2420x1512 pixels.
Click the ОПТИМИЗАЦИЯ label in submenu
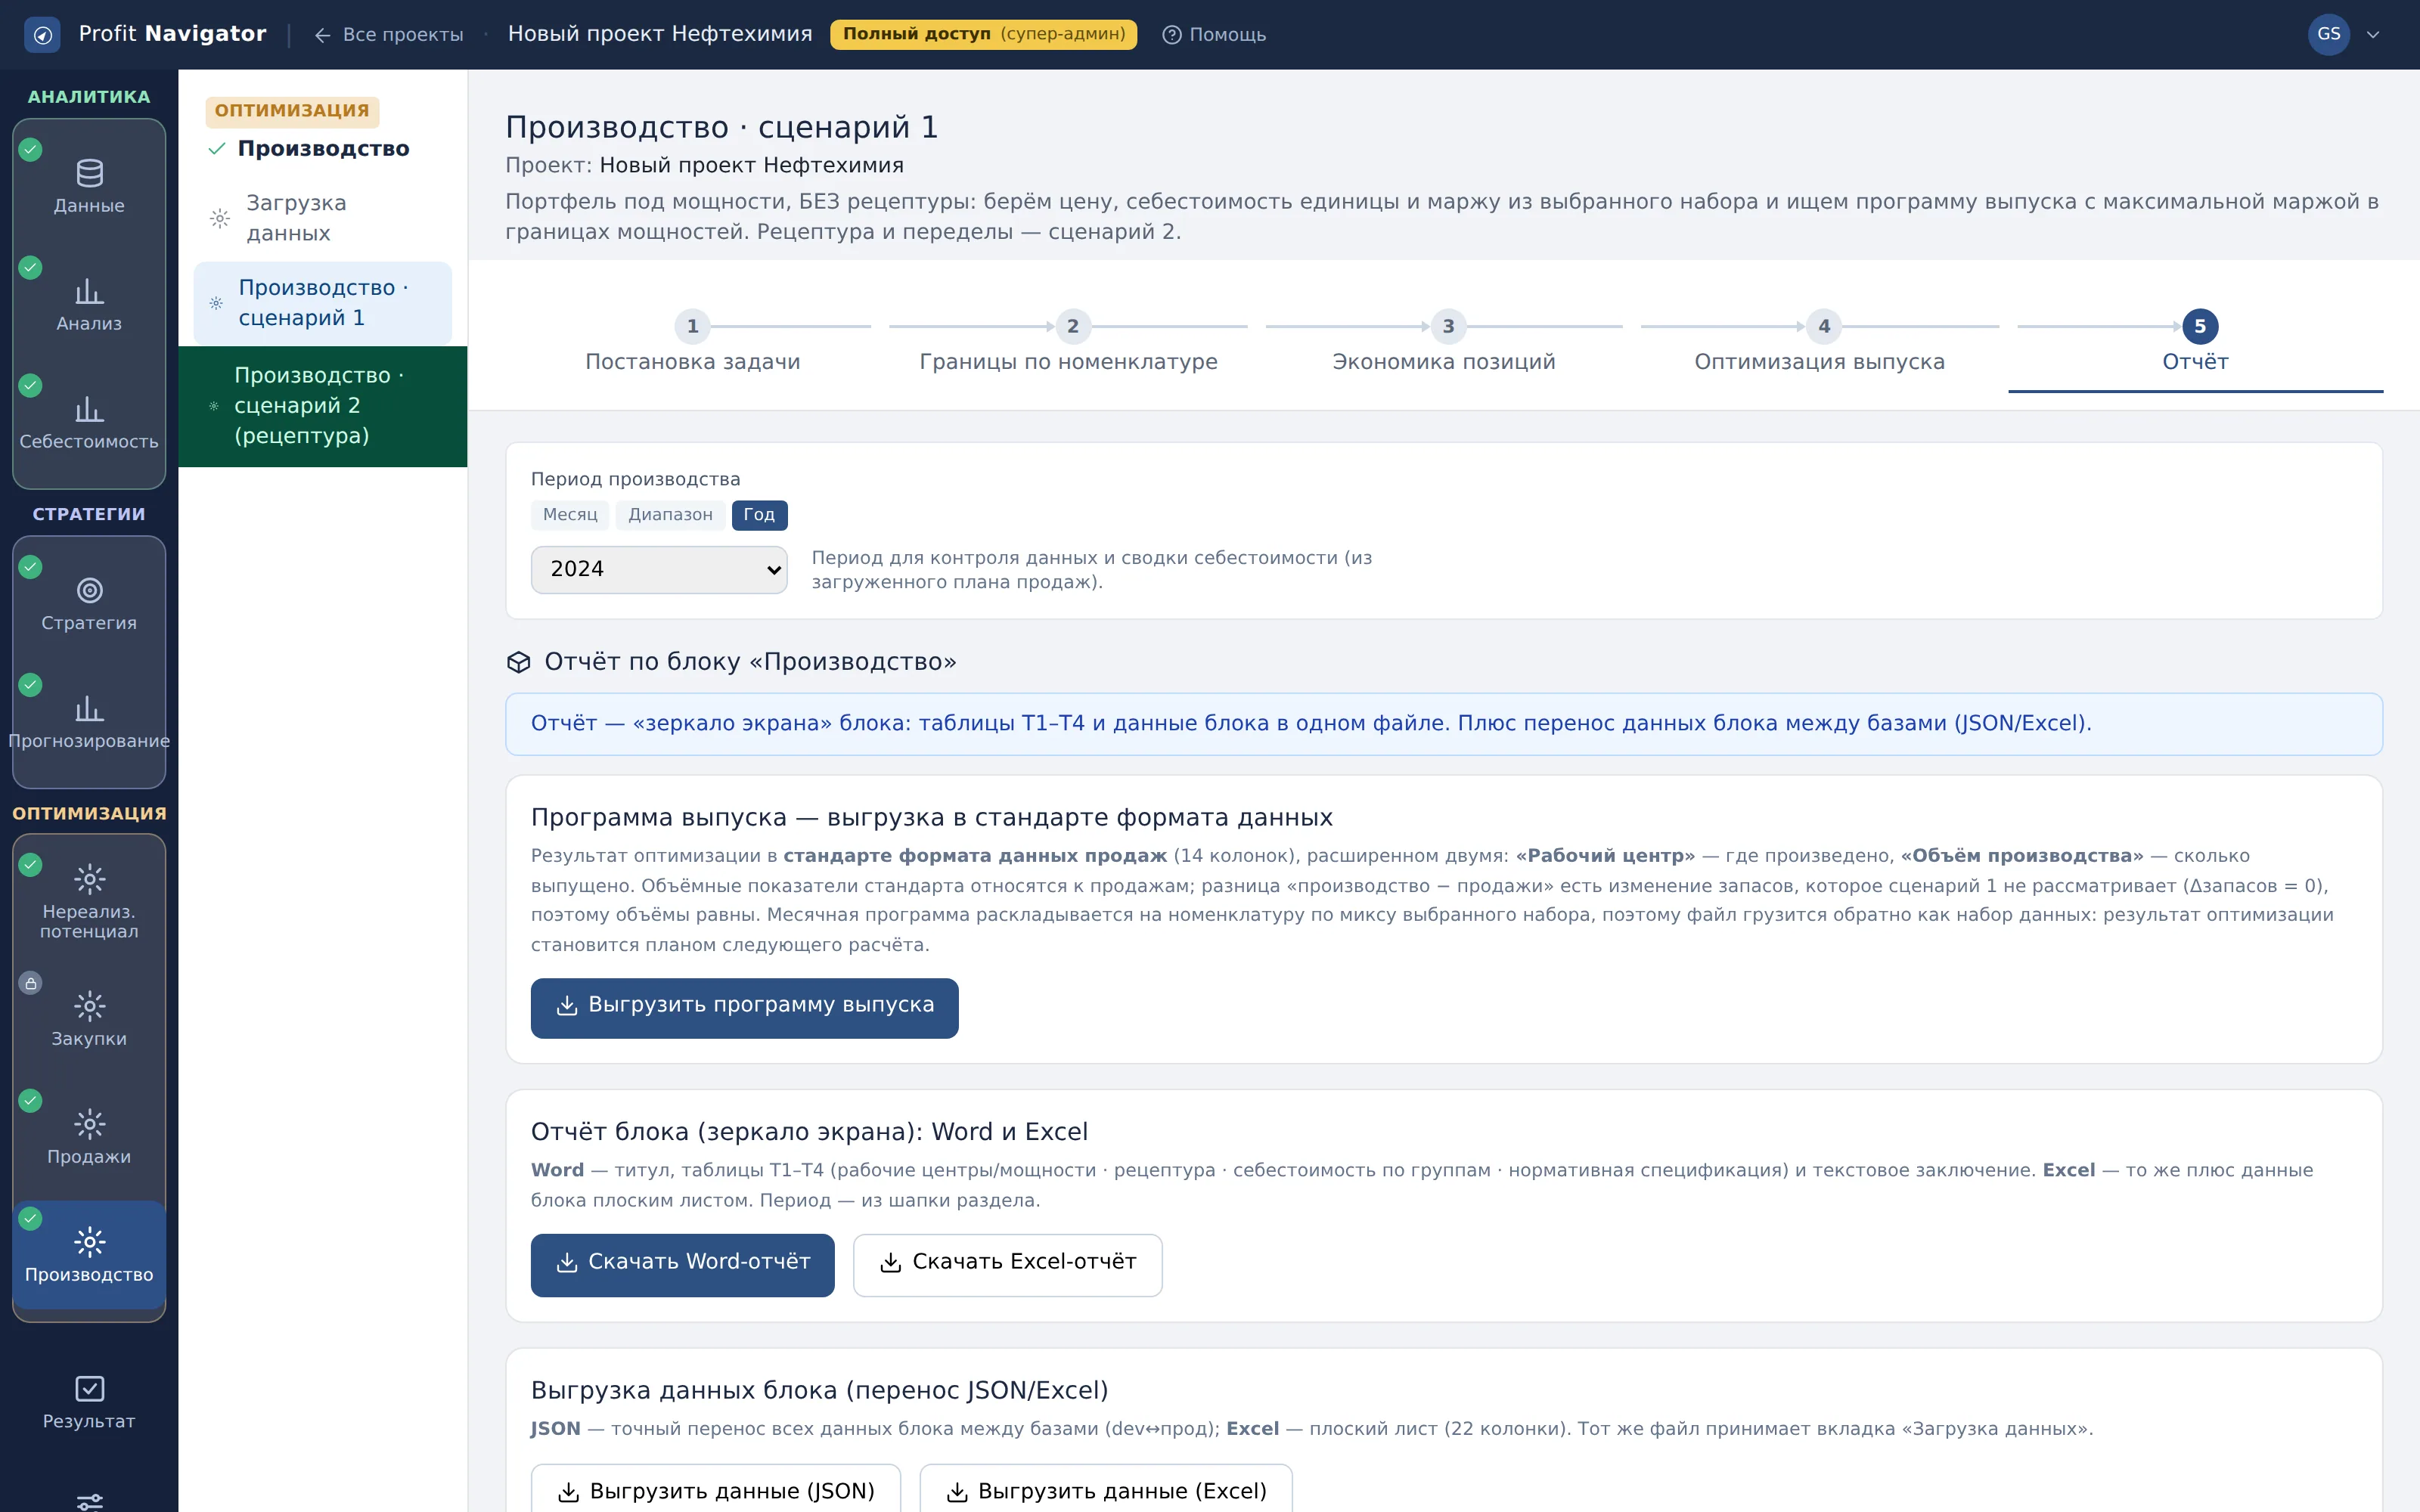[292, 111]
